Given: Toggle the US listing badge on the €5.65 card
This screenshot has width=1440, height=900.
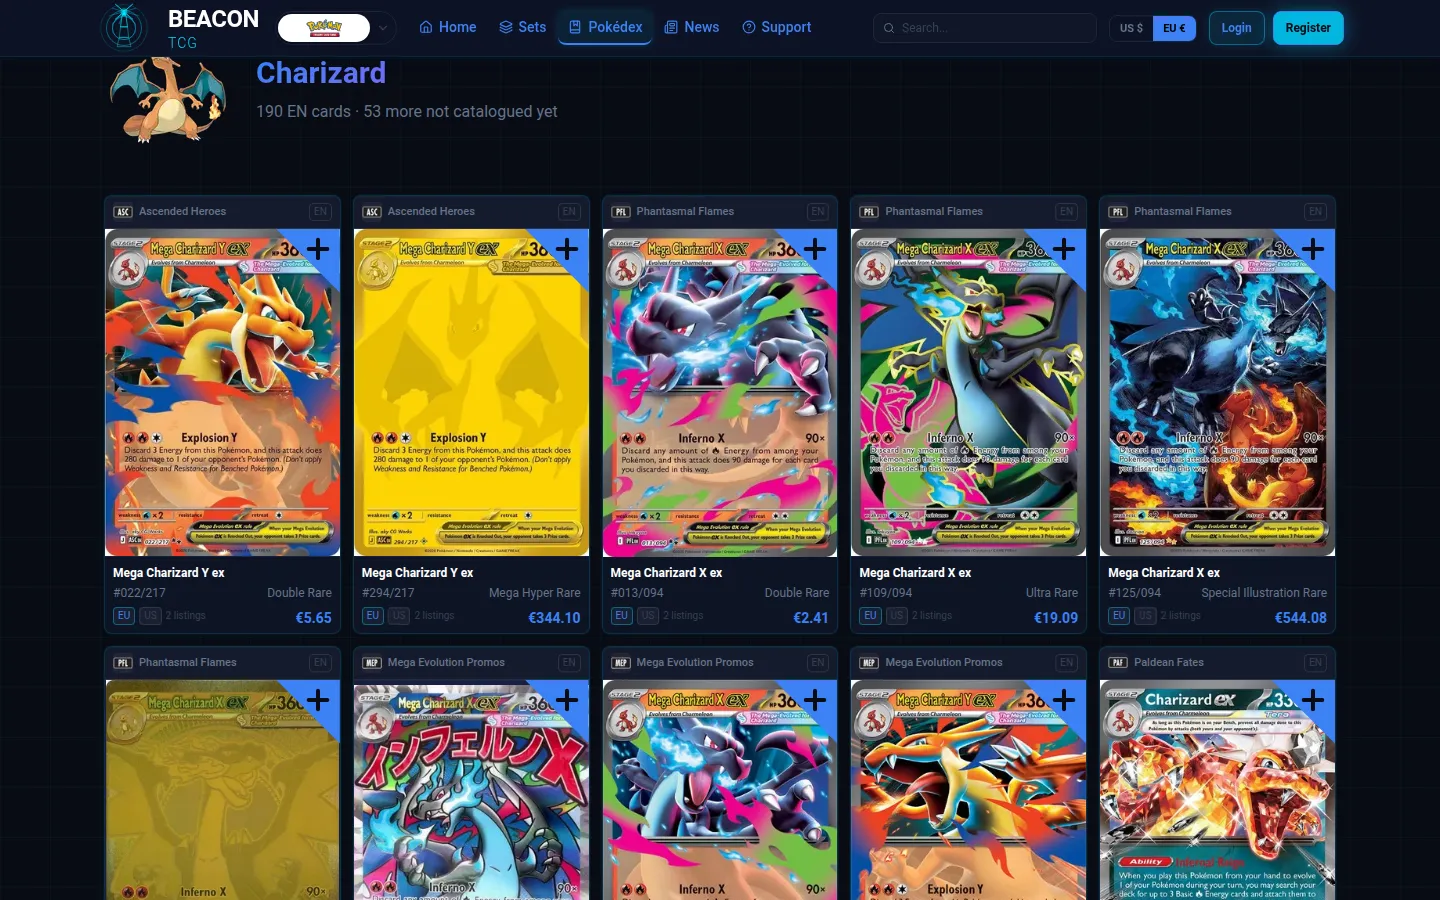Looking at the screenshot, I should (x=150, y=616).
